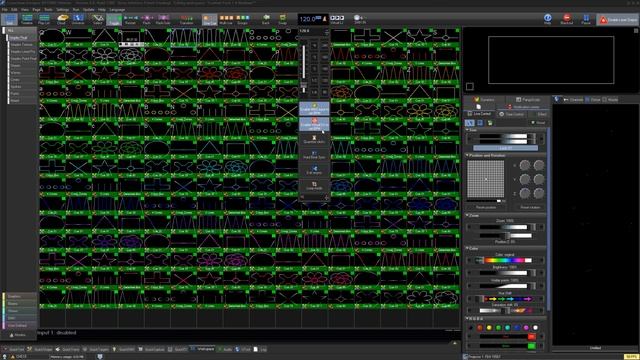640x360 pixels.
Task: Switch to the Workspace bottom tab
Action: 203,349
